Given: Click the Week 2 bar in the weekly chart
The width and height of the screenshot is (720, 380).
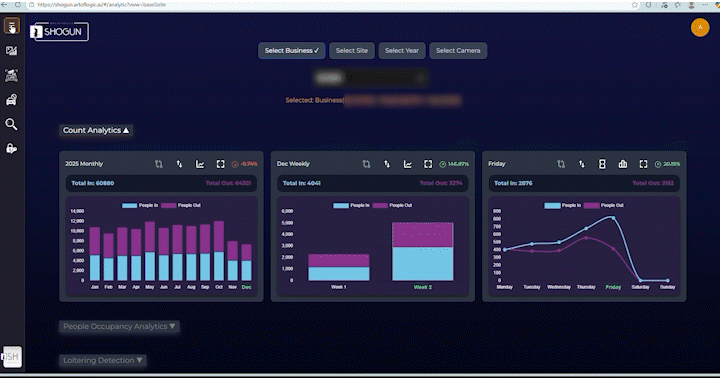Looking at the screenshot, I should [x=422, y=251].
